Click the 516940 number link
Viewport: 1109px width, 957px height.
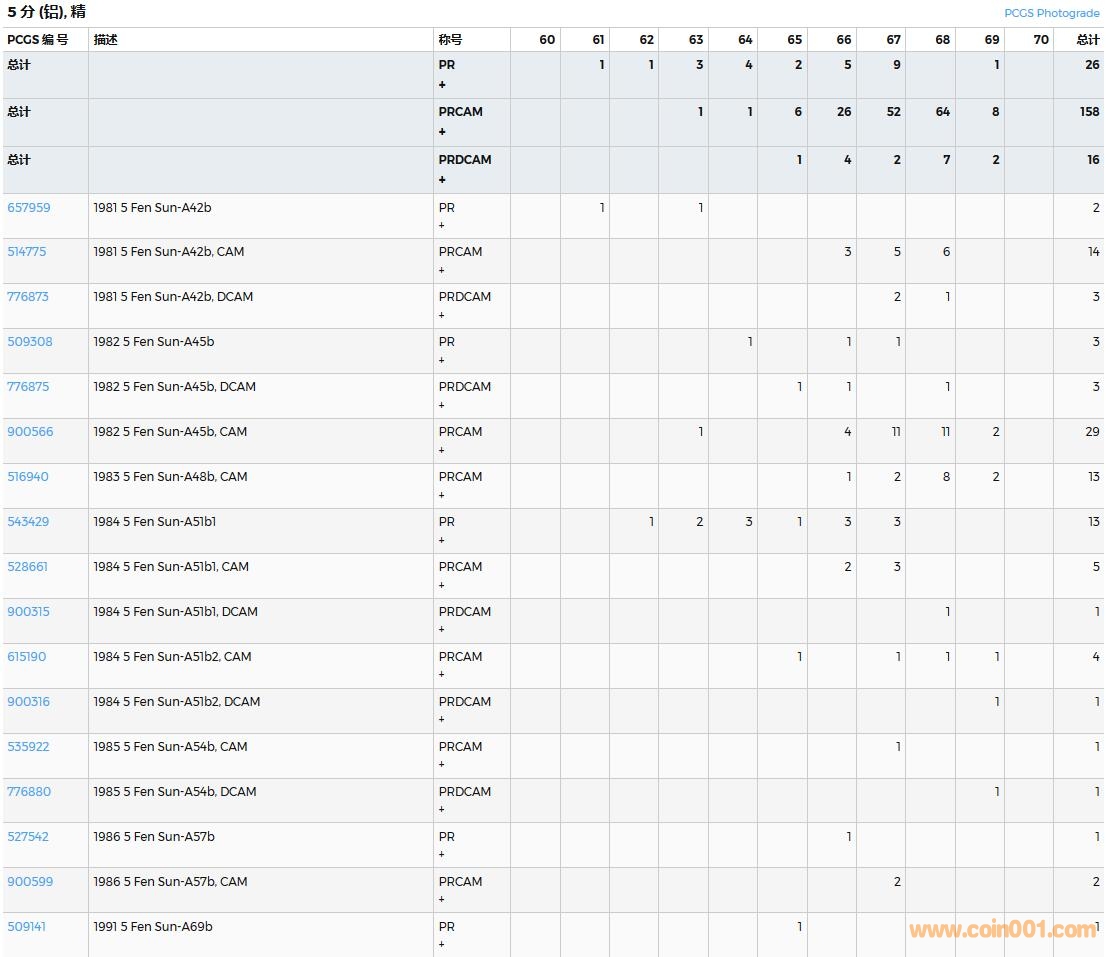coord(28,477)
